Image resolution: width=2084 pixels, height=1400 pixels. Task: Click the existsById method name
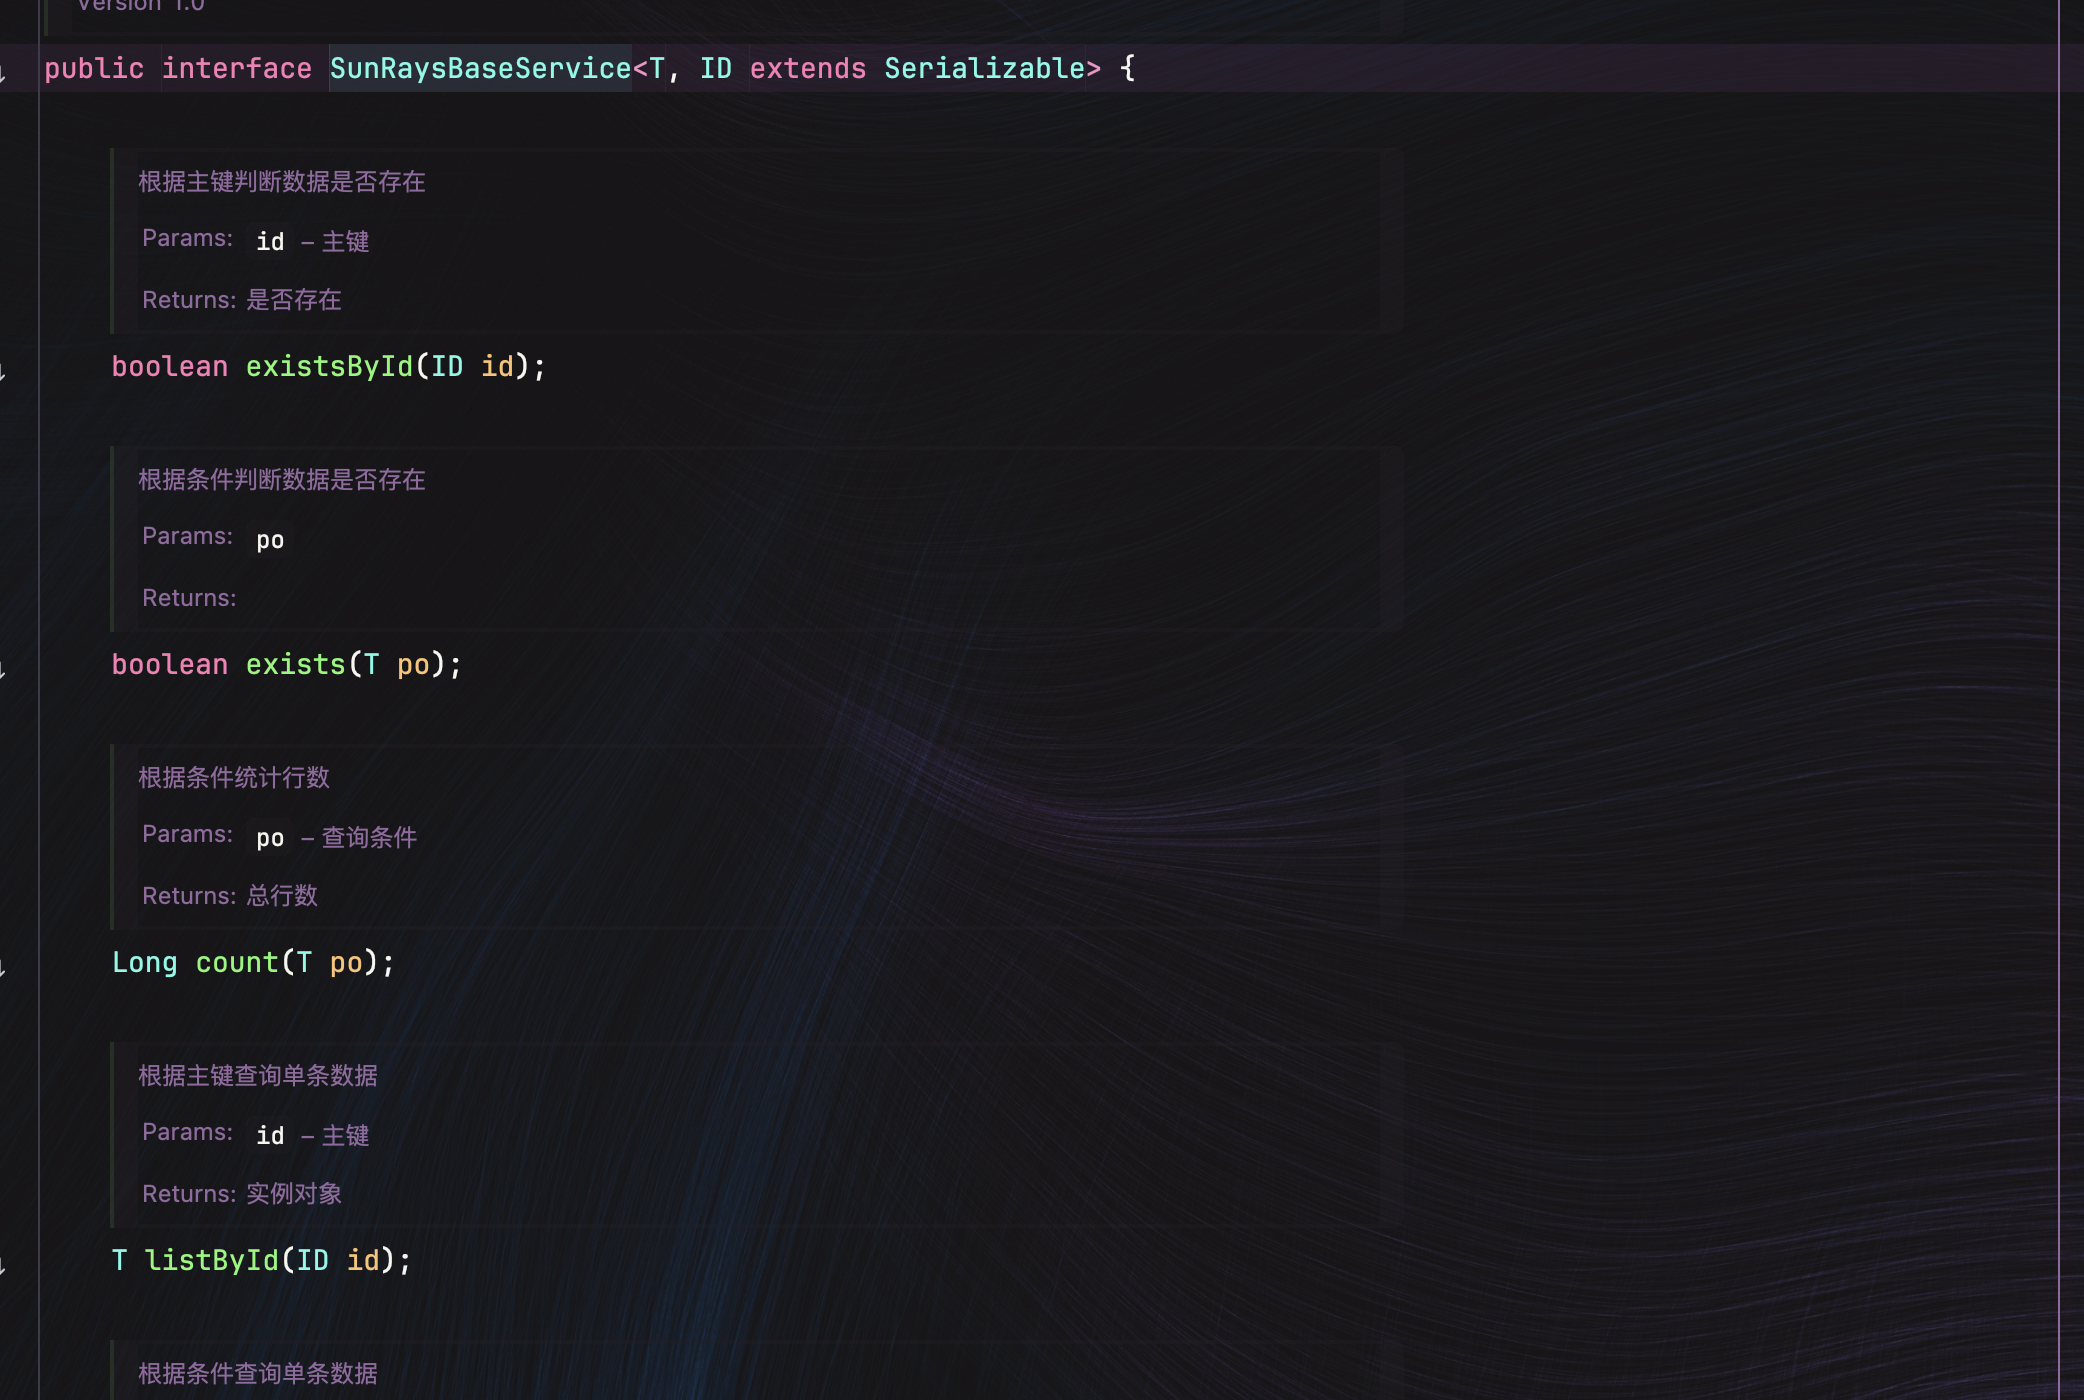[x=330, y=367]
